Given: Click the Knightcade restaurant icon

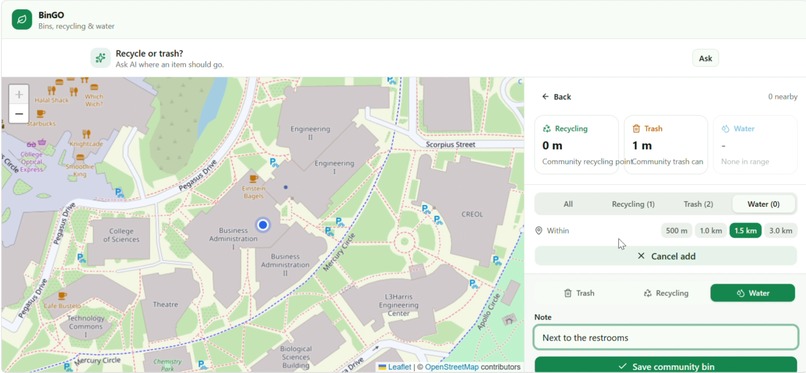Looking at the screenshot, I should (x=86, y=134).
